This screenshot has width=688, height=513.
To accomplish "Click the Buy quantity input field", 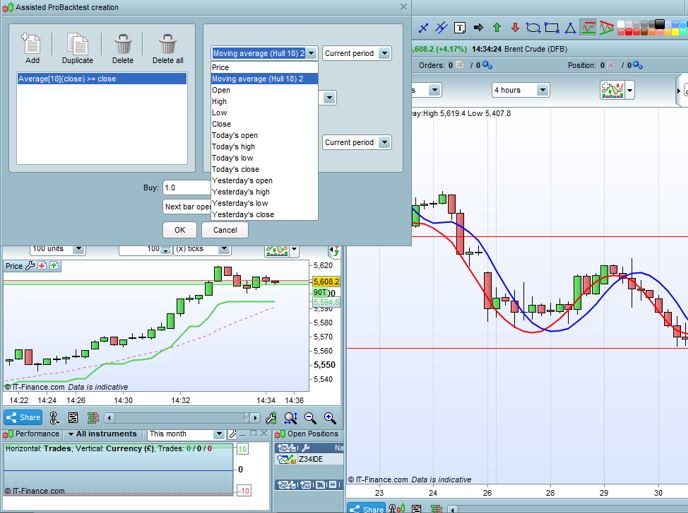I will tap(186, 187).
